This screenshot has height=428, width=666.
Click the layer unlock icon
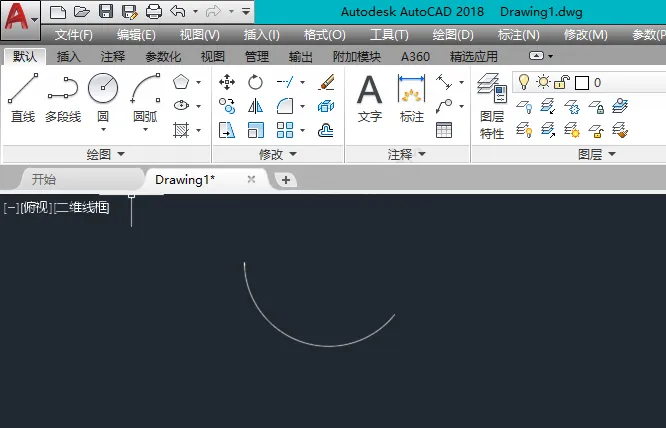coord(596,130)
